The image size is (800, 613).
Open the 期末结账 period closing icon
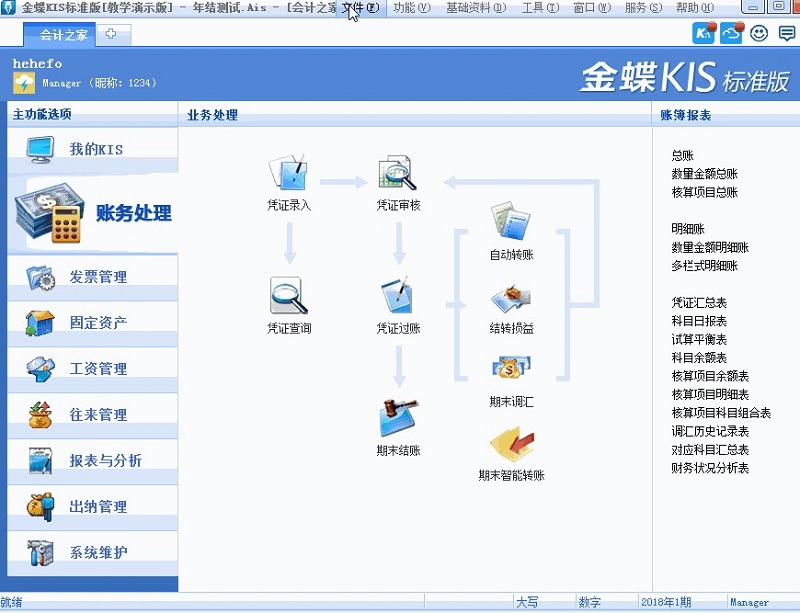pyautogui.click(x=398, y=419)
